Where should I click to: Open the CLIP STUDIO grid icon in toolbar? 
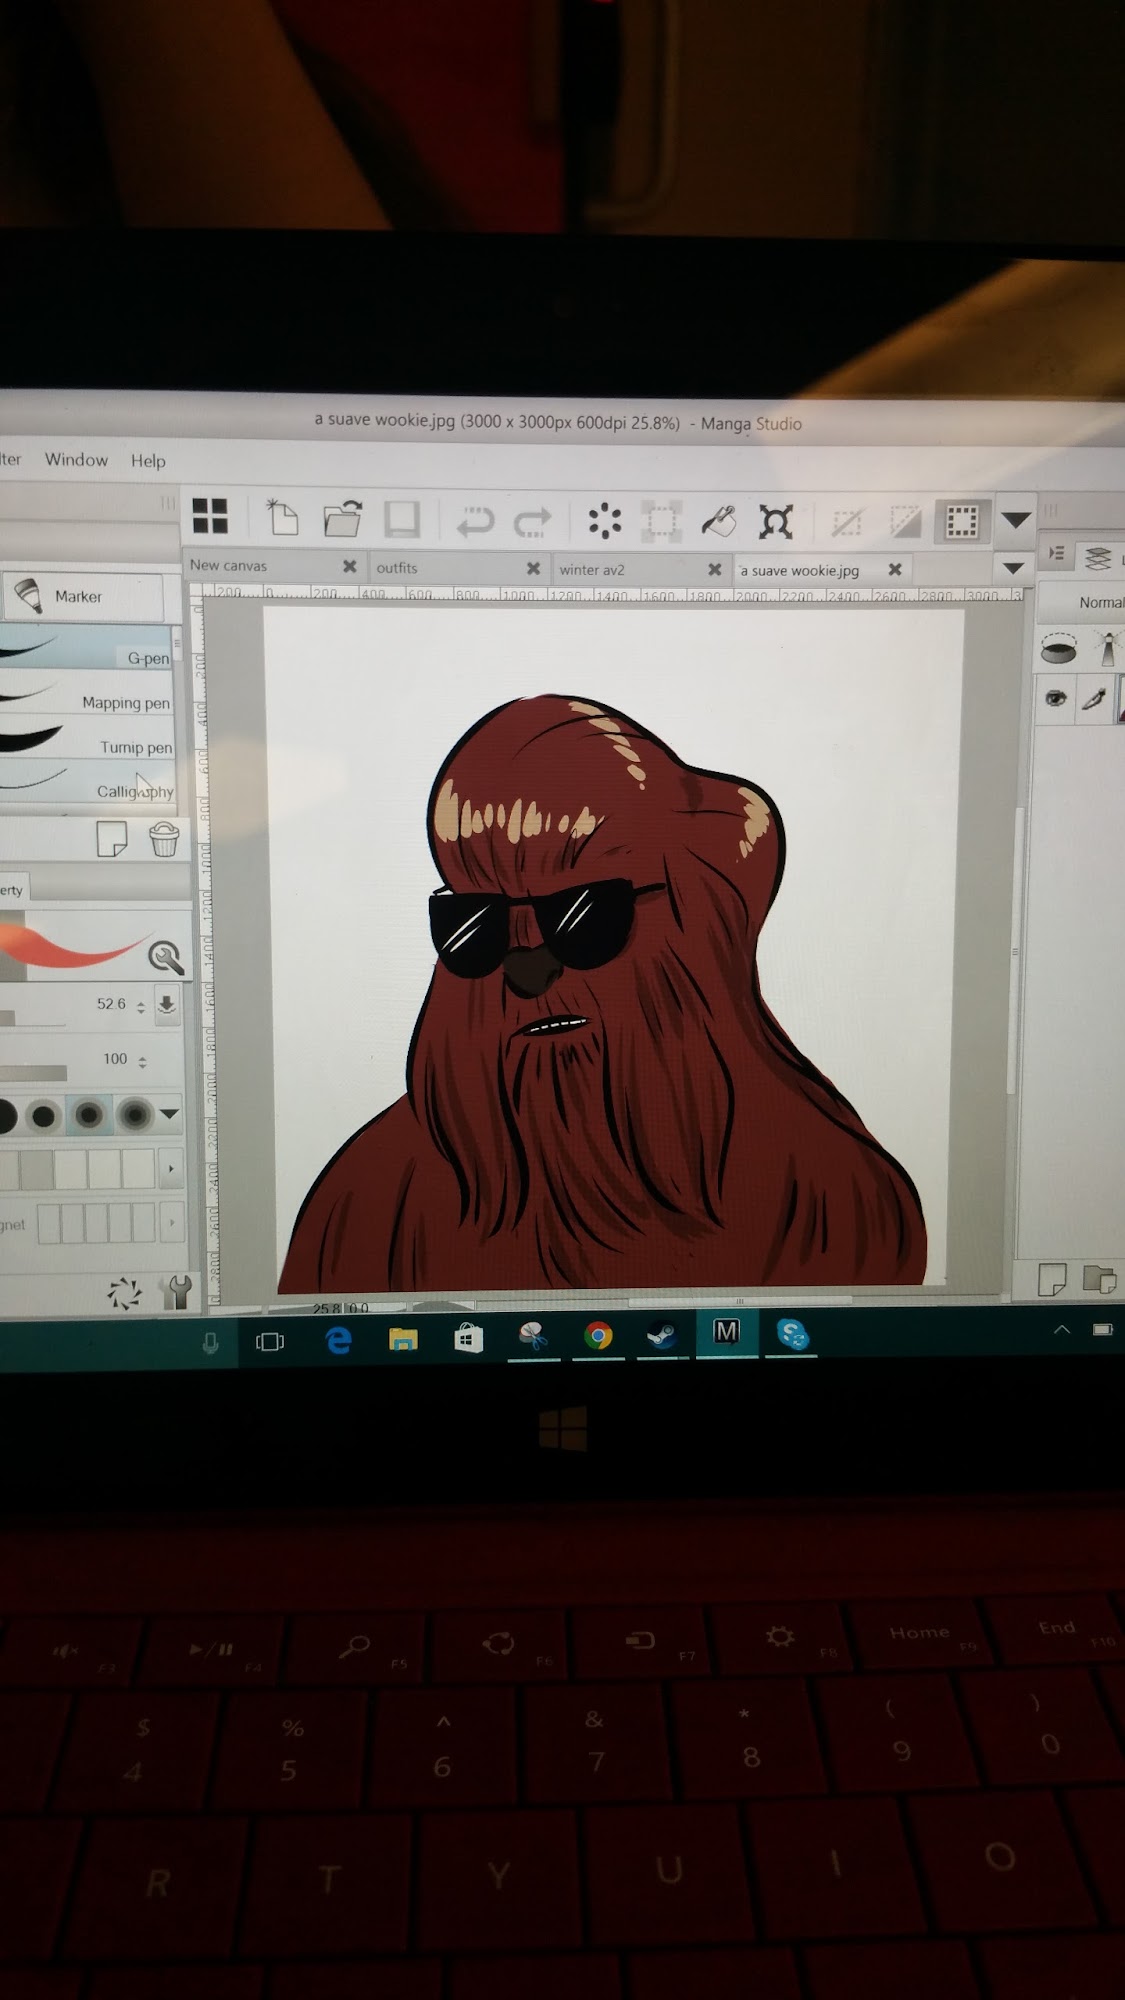[210, 517]
